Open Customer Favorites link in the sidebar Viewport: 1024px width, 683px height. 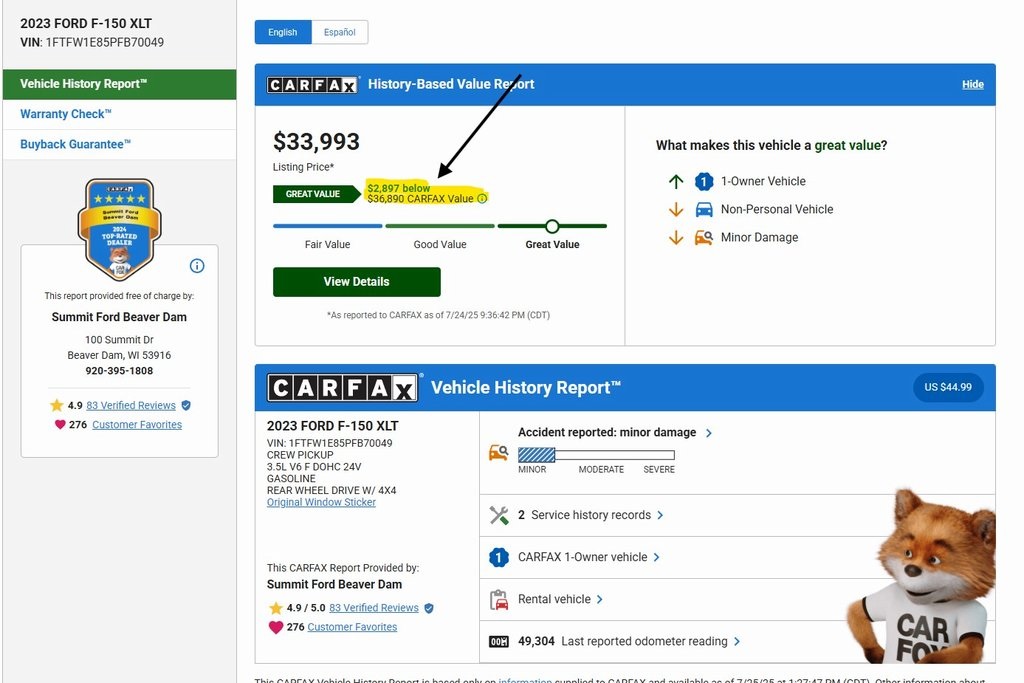click(x=137, y=424)
